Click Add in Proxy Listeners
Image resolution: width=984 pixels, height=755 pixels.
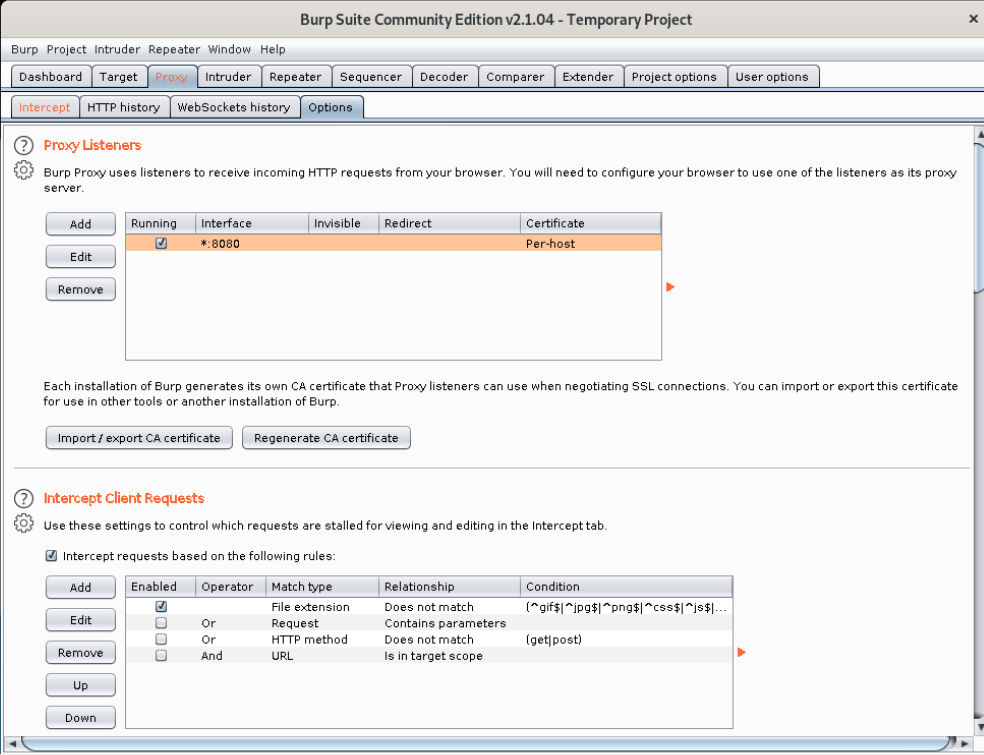pos(80,224)
